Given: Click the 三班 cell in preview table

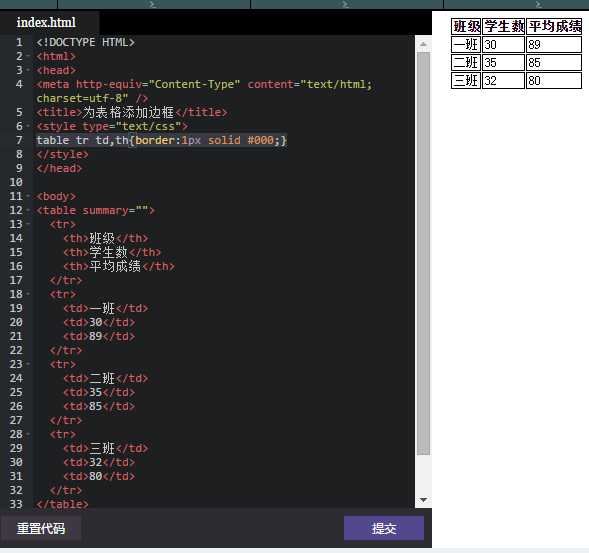Looking at the screenshot, I should [x=466, y=80].
